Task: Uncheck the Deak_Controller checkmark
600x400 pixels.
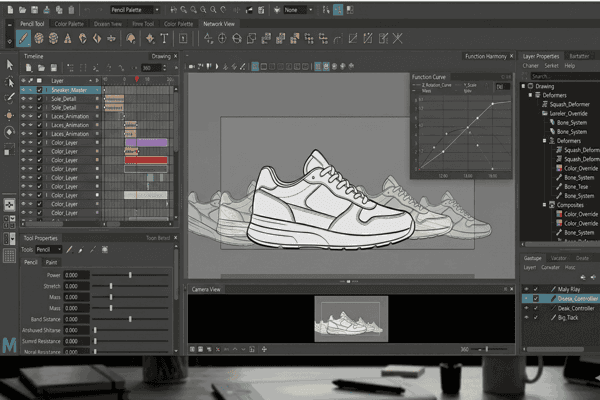Action: [x=536, y=308]
